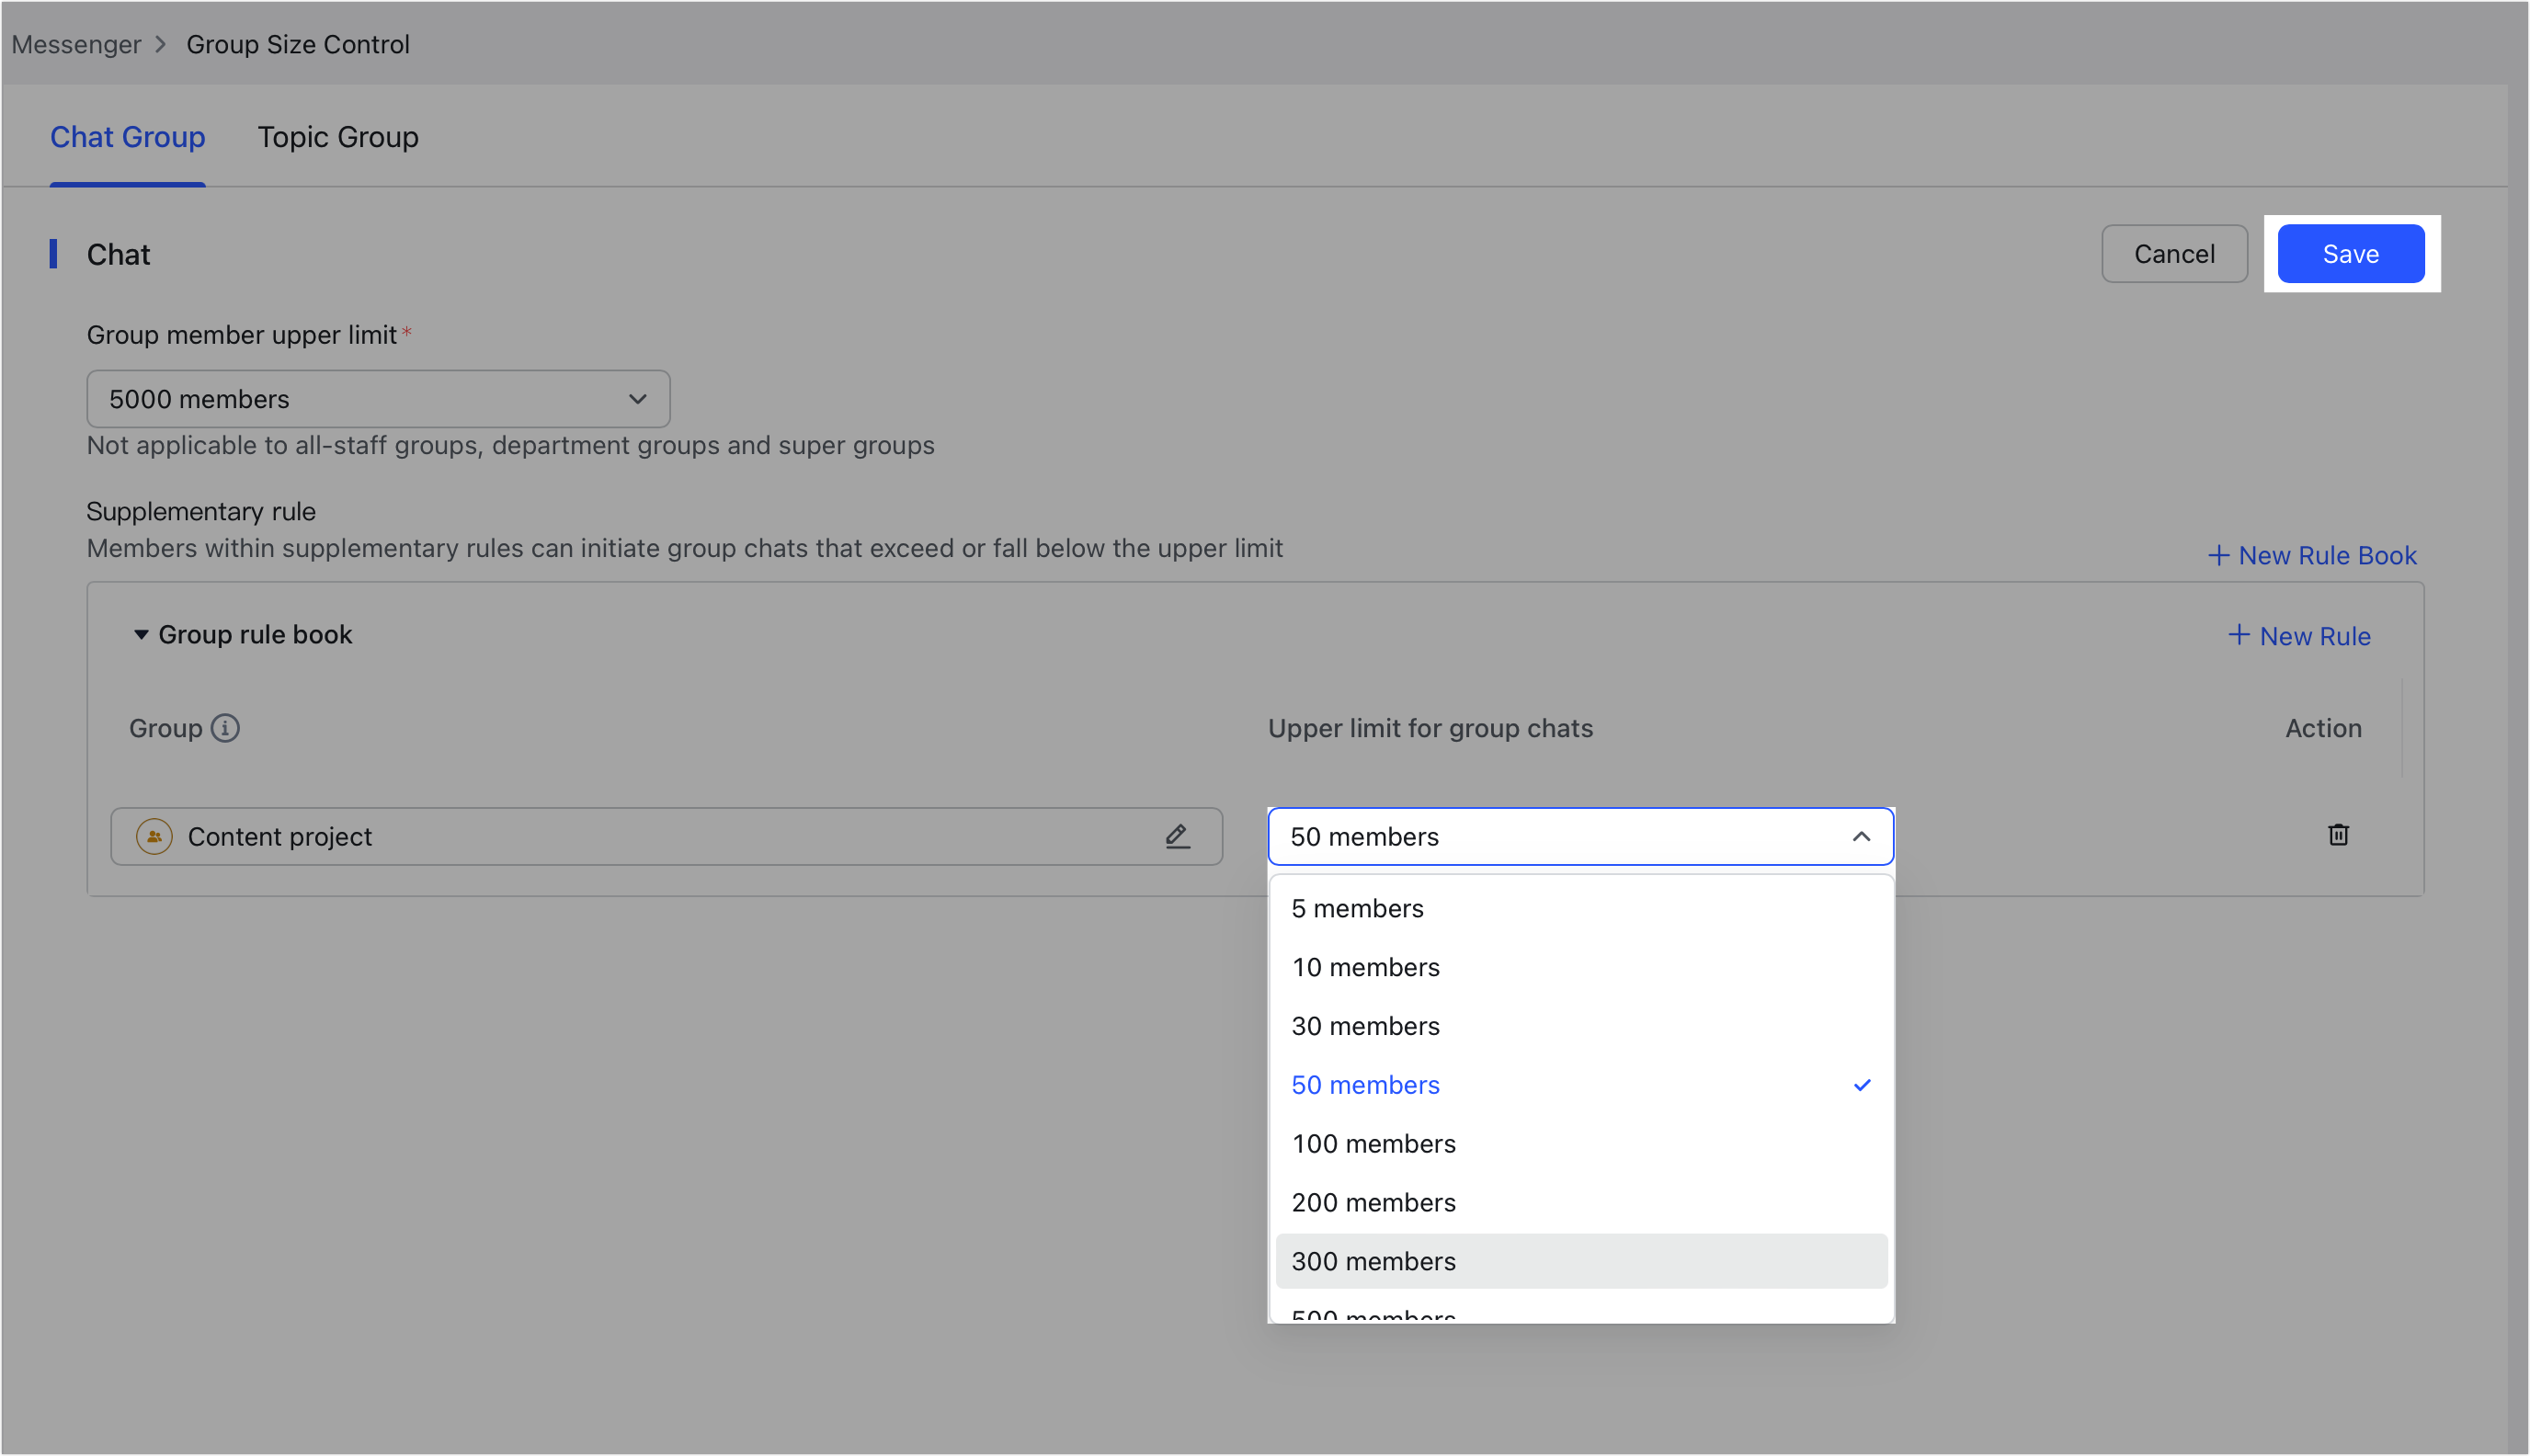Click the plus icon for New Rule Book
Viewport: 2530px width, 1456px height.
pos(2219,555)
